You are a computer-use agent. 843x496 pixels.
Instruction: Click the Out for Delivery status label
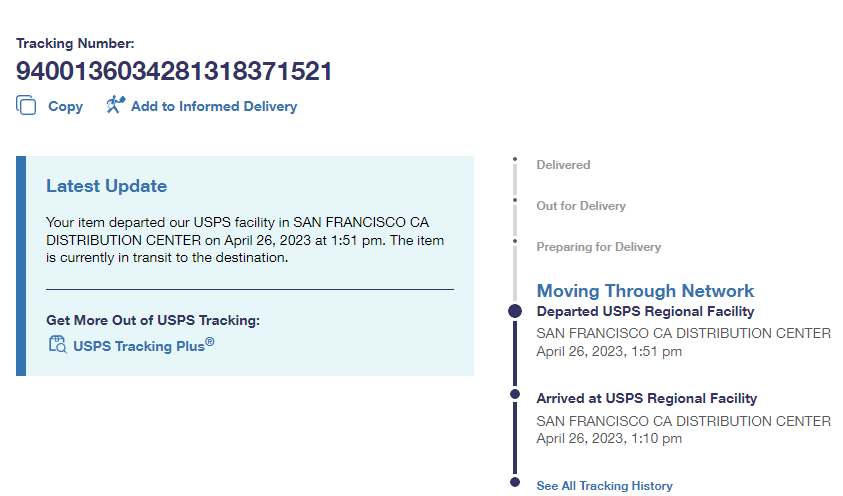(581, 206)
